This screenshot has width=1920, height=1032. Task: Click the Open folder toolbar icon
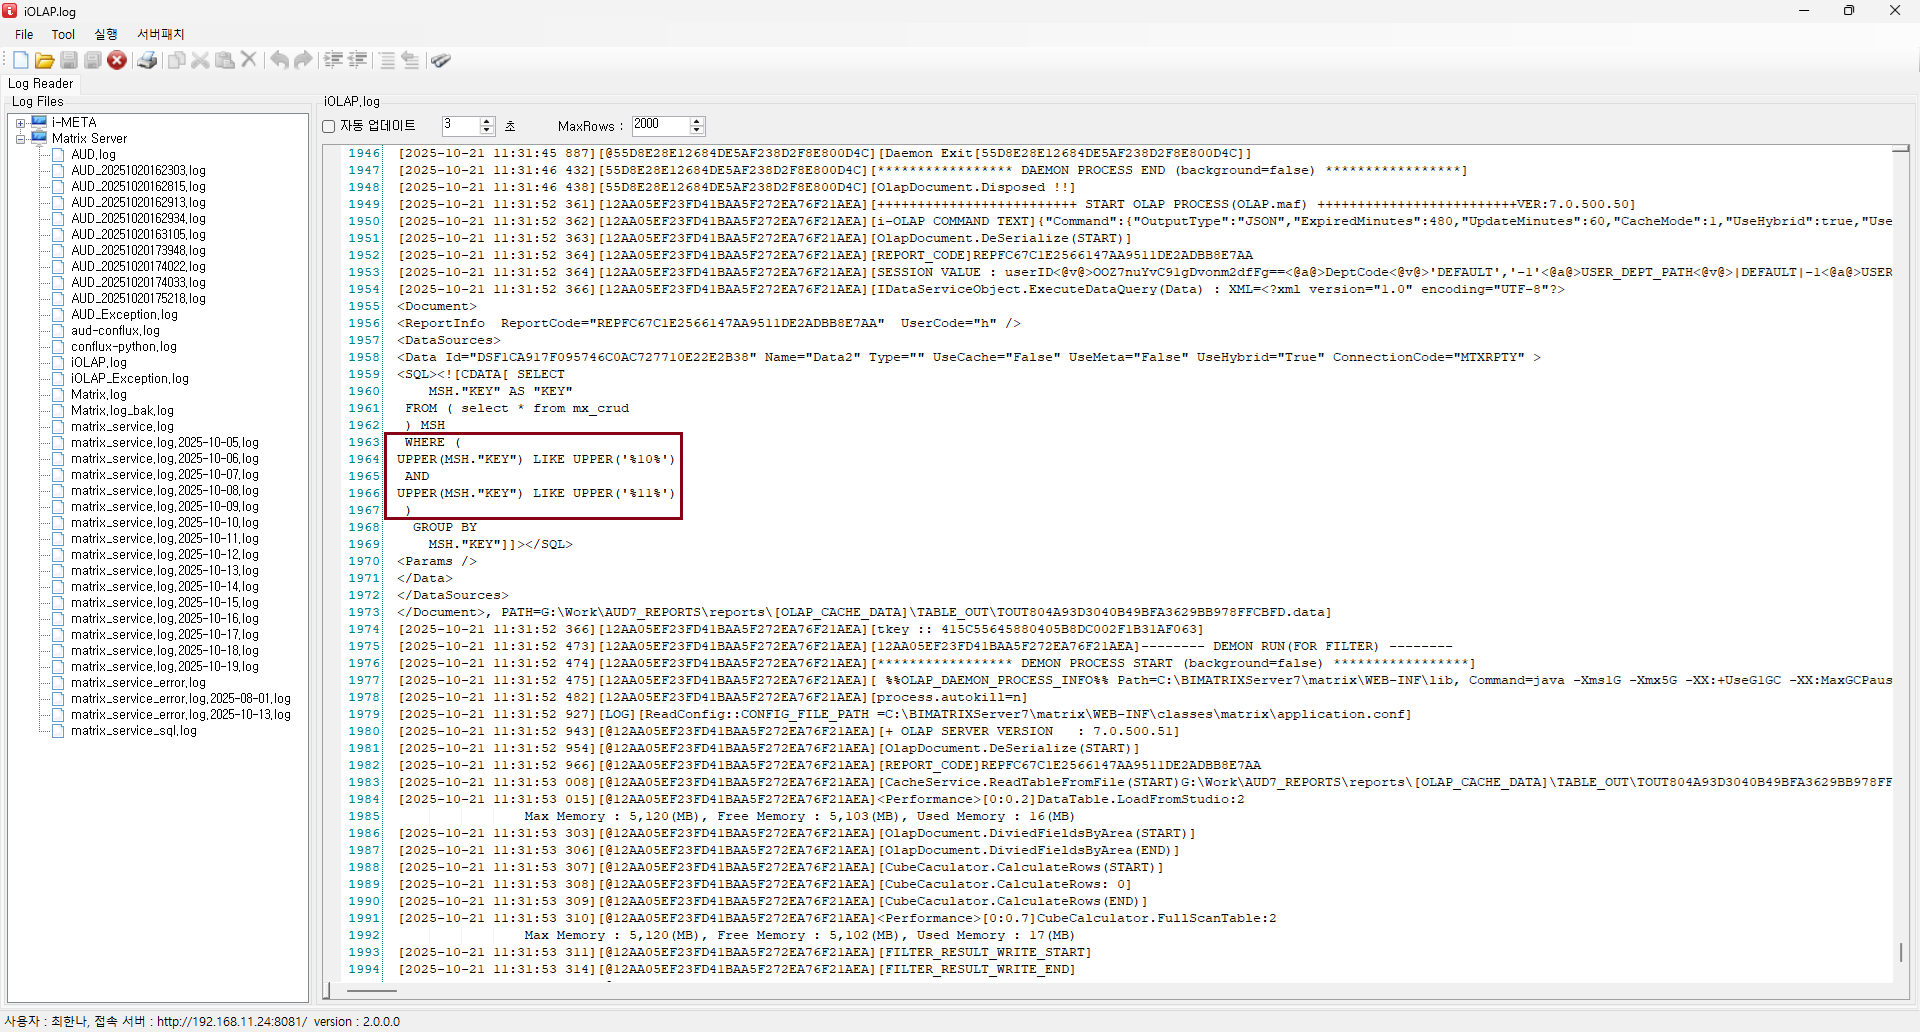(x=44, y=61)
